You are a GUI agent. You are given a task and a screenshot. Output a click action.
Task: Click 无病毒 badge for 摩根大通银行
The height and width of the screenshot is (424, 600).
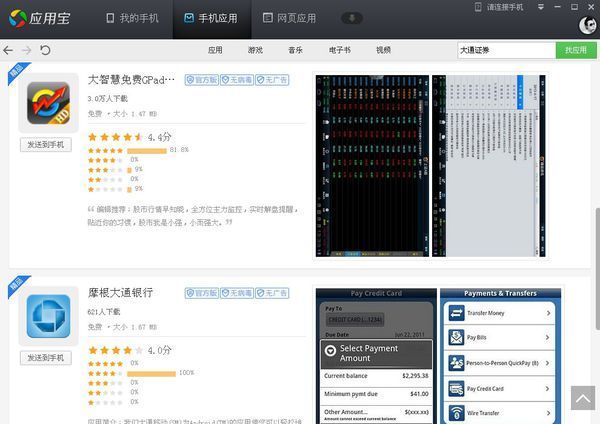pos(237,293)
